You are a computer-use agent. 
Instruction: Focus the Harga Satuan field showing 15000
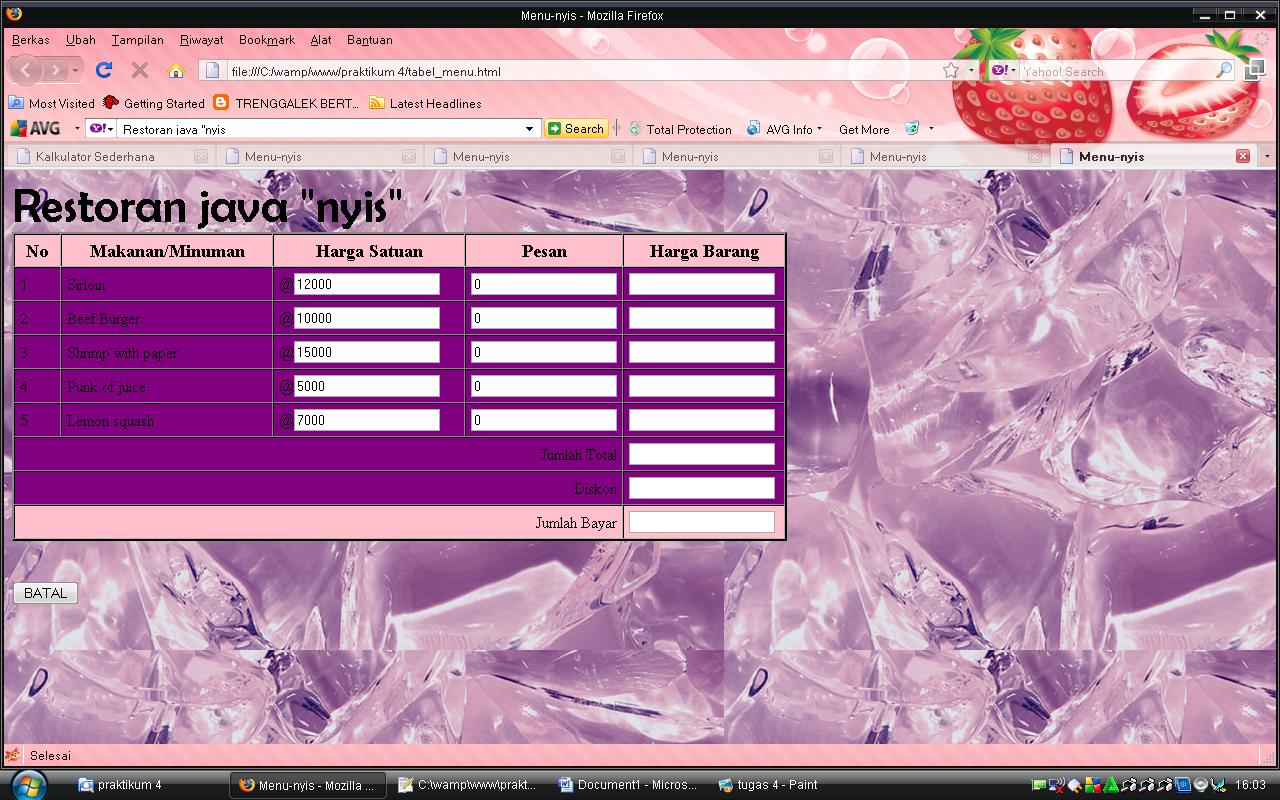367,352
